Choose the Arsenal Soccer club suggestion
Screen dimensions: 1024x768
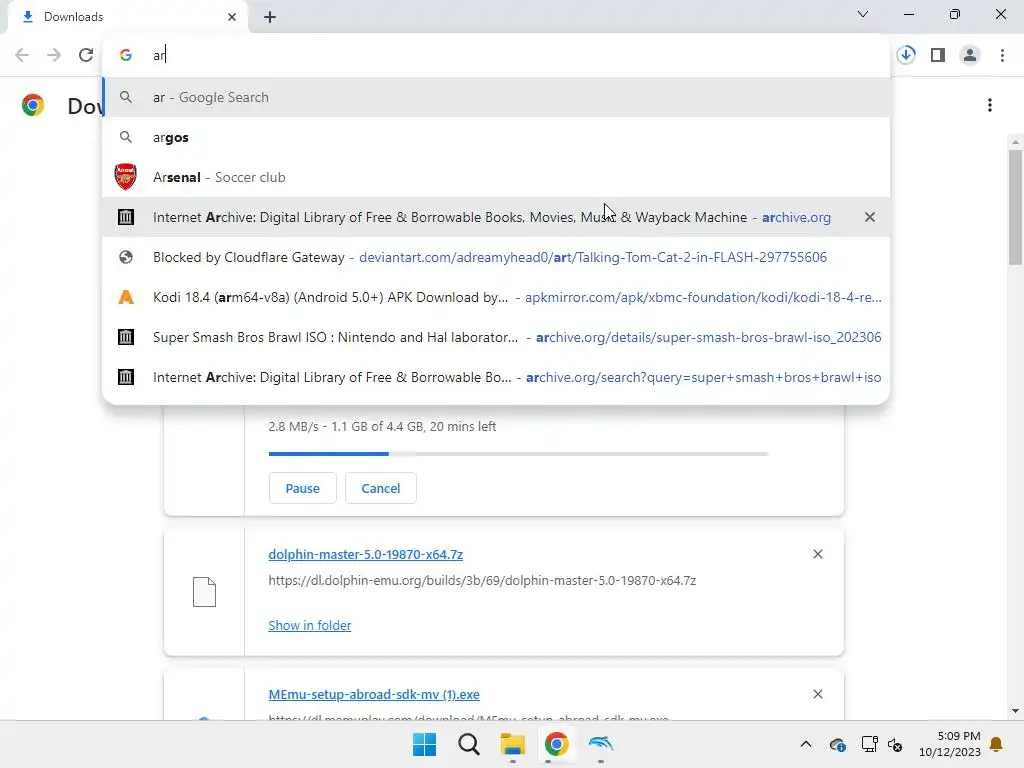tap(496, 177)
